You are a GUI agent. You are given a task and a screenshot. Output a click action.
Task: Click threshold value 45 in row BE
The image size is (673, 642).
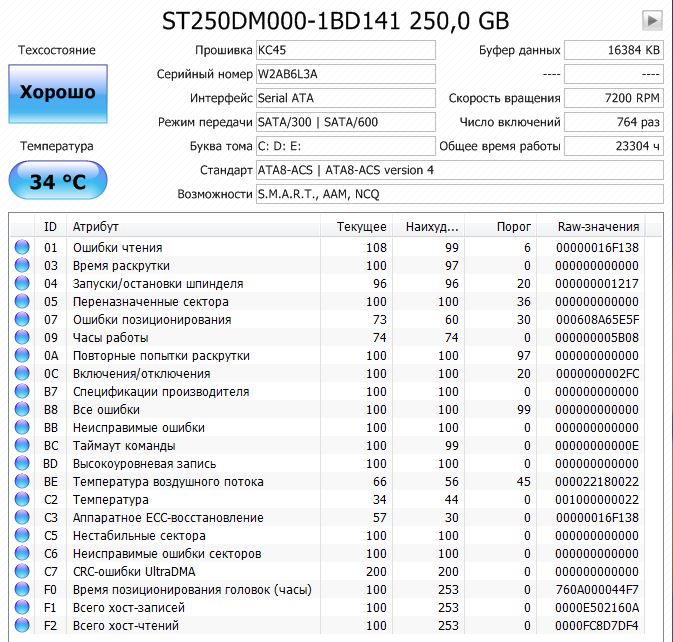click(x=523, y=482)
